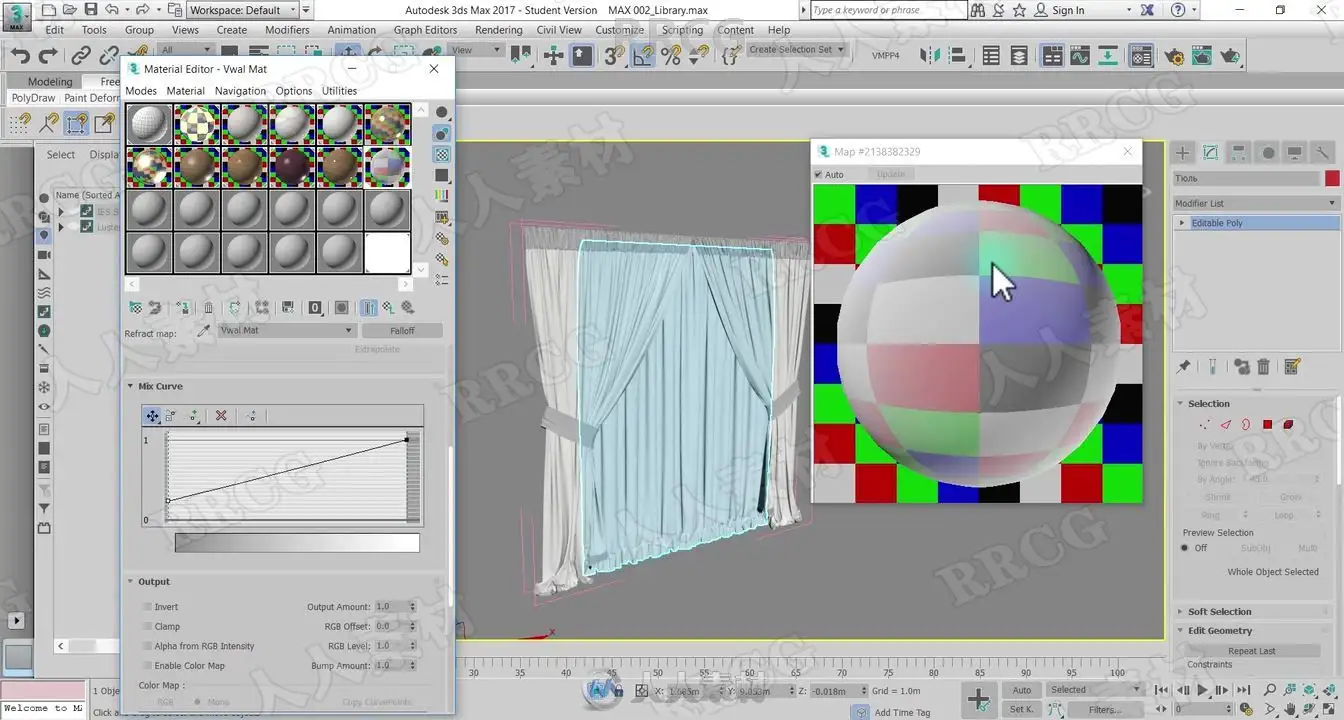Pick material with the eyedropper tool

coord(204,331)
